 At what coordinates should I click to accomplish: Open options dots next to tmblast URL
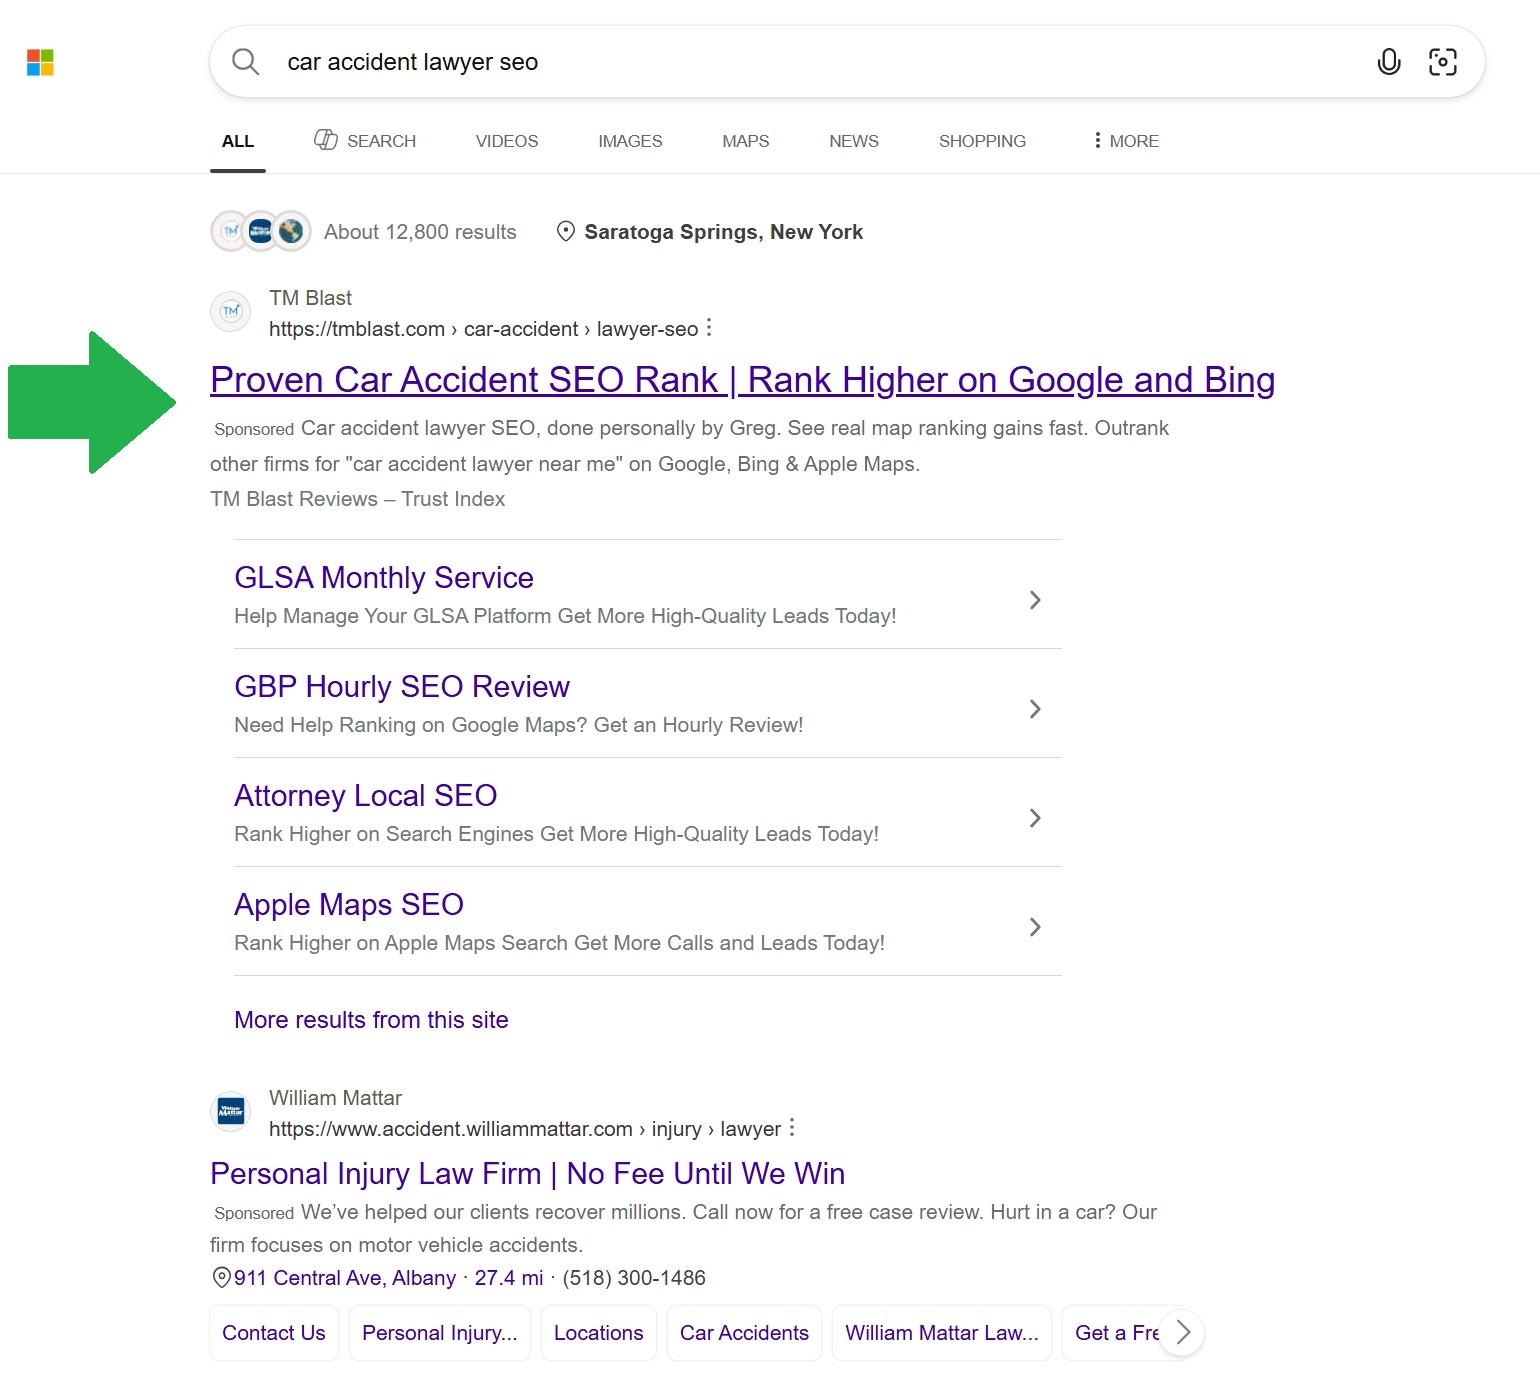709,328
